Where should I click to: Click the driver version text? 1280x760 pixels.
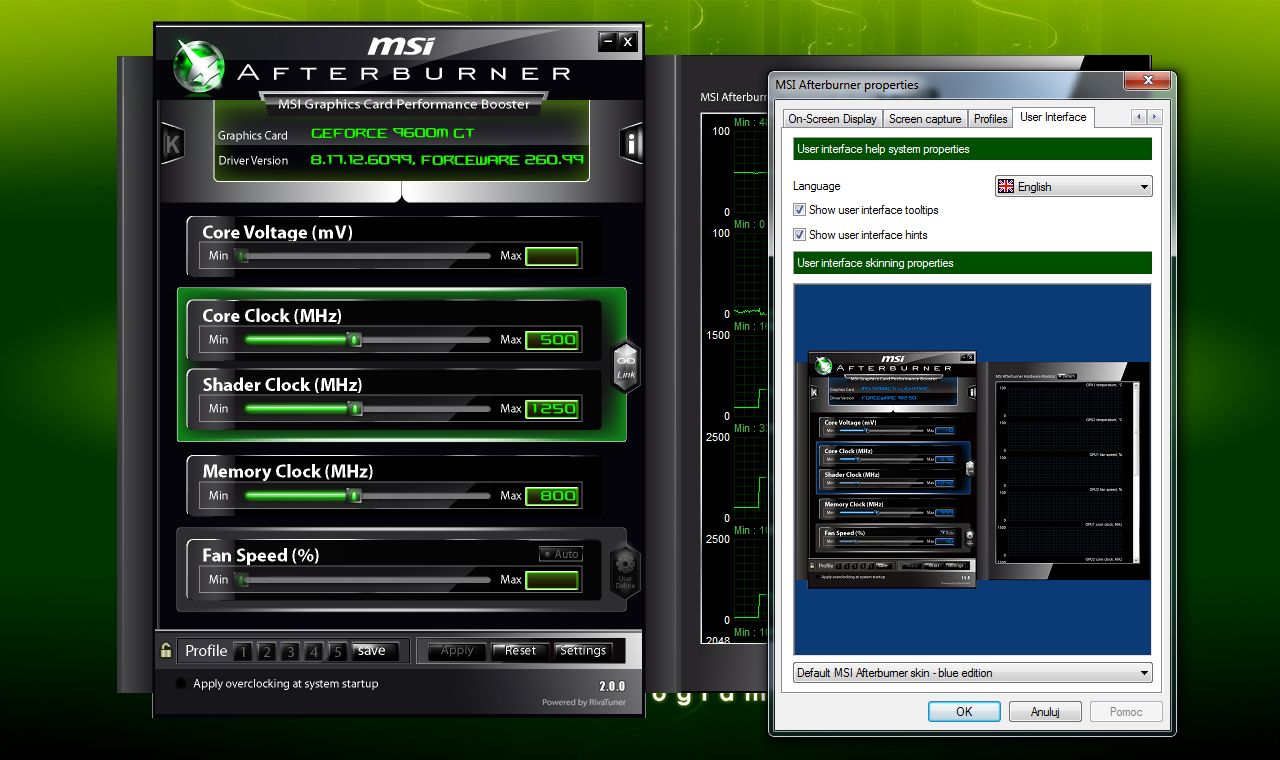pos(447,160)
